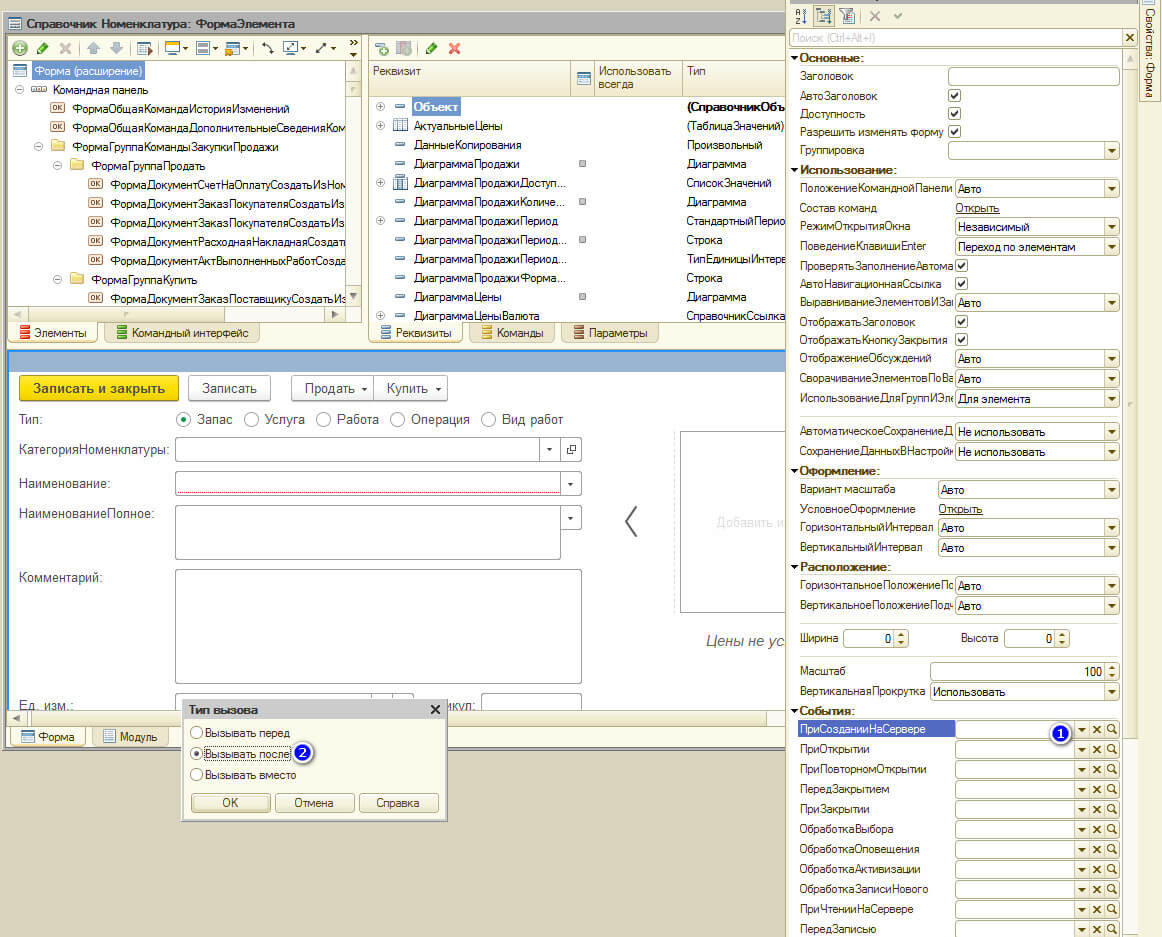1162x937 pixels.
Task: Open the Команды tab
Action: click(x=511, y=333)
